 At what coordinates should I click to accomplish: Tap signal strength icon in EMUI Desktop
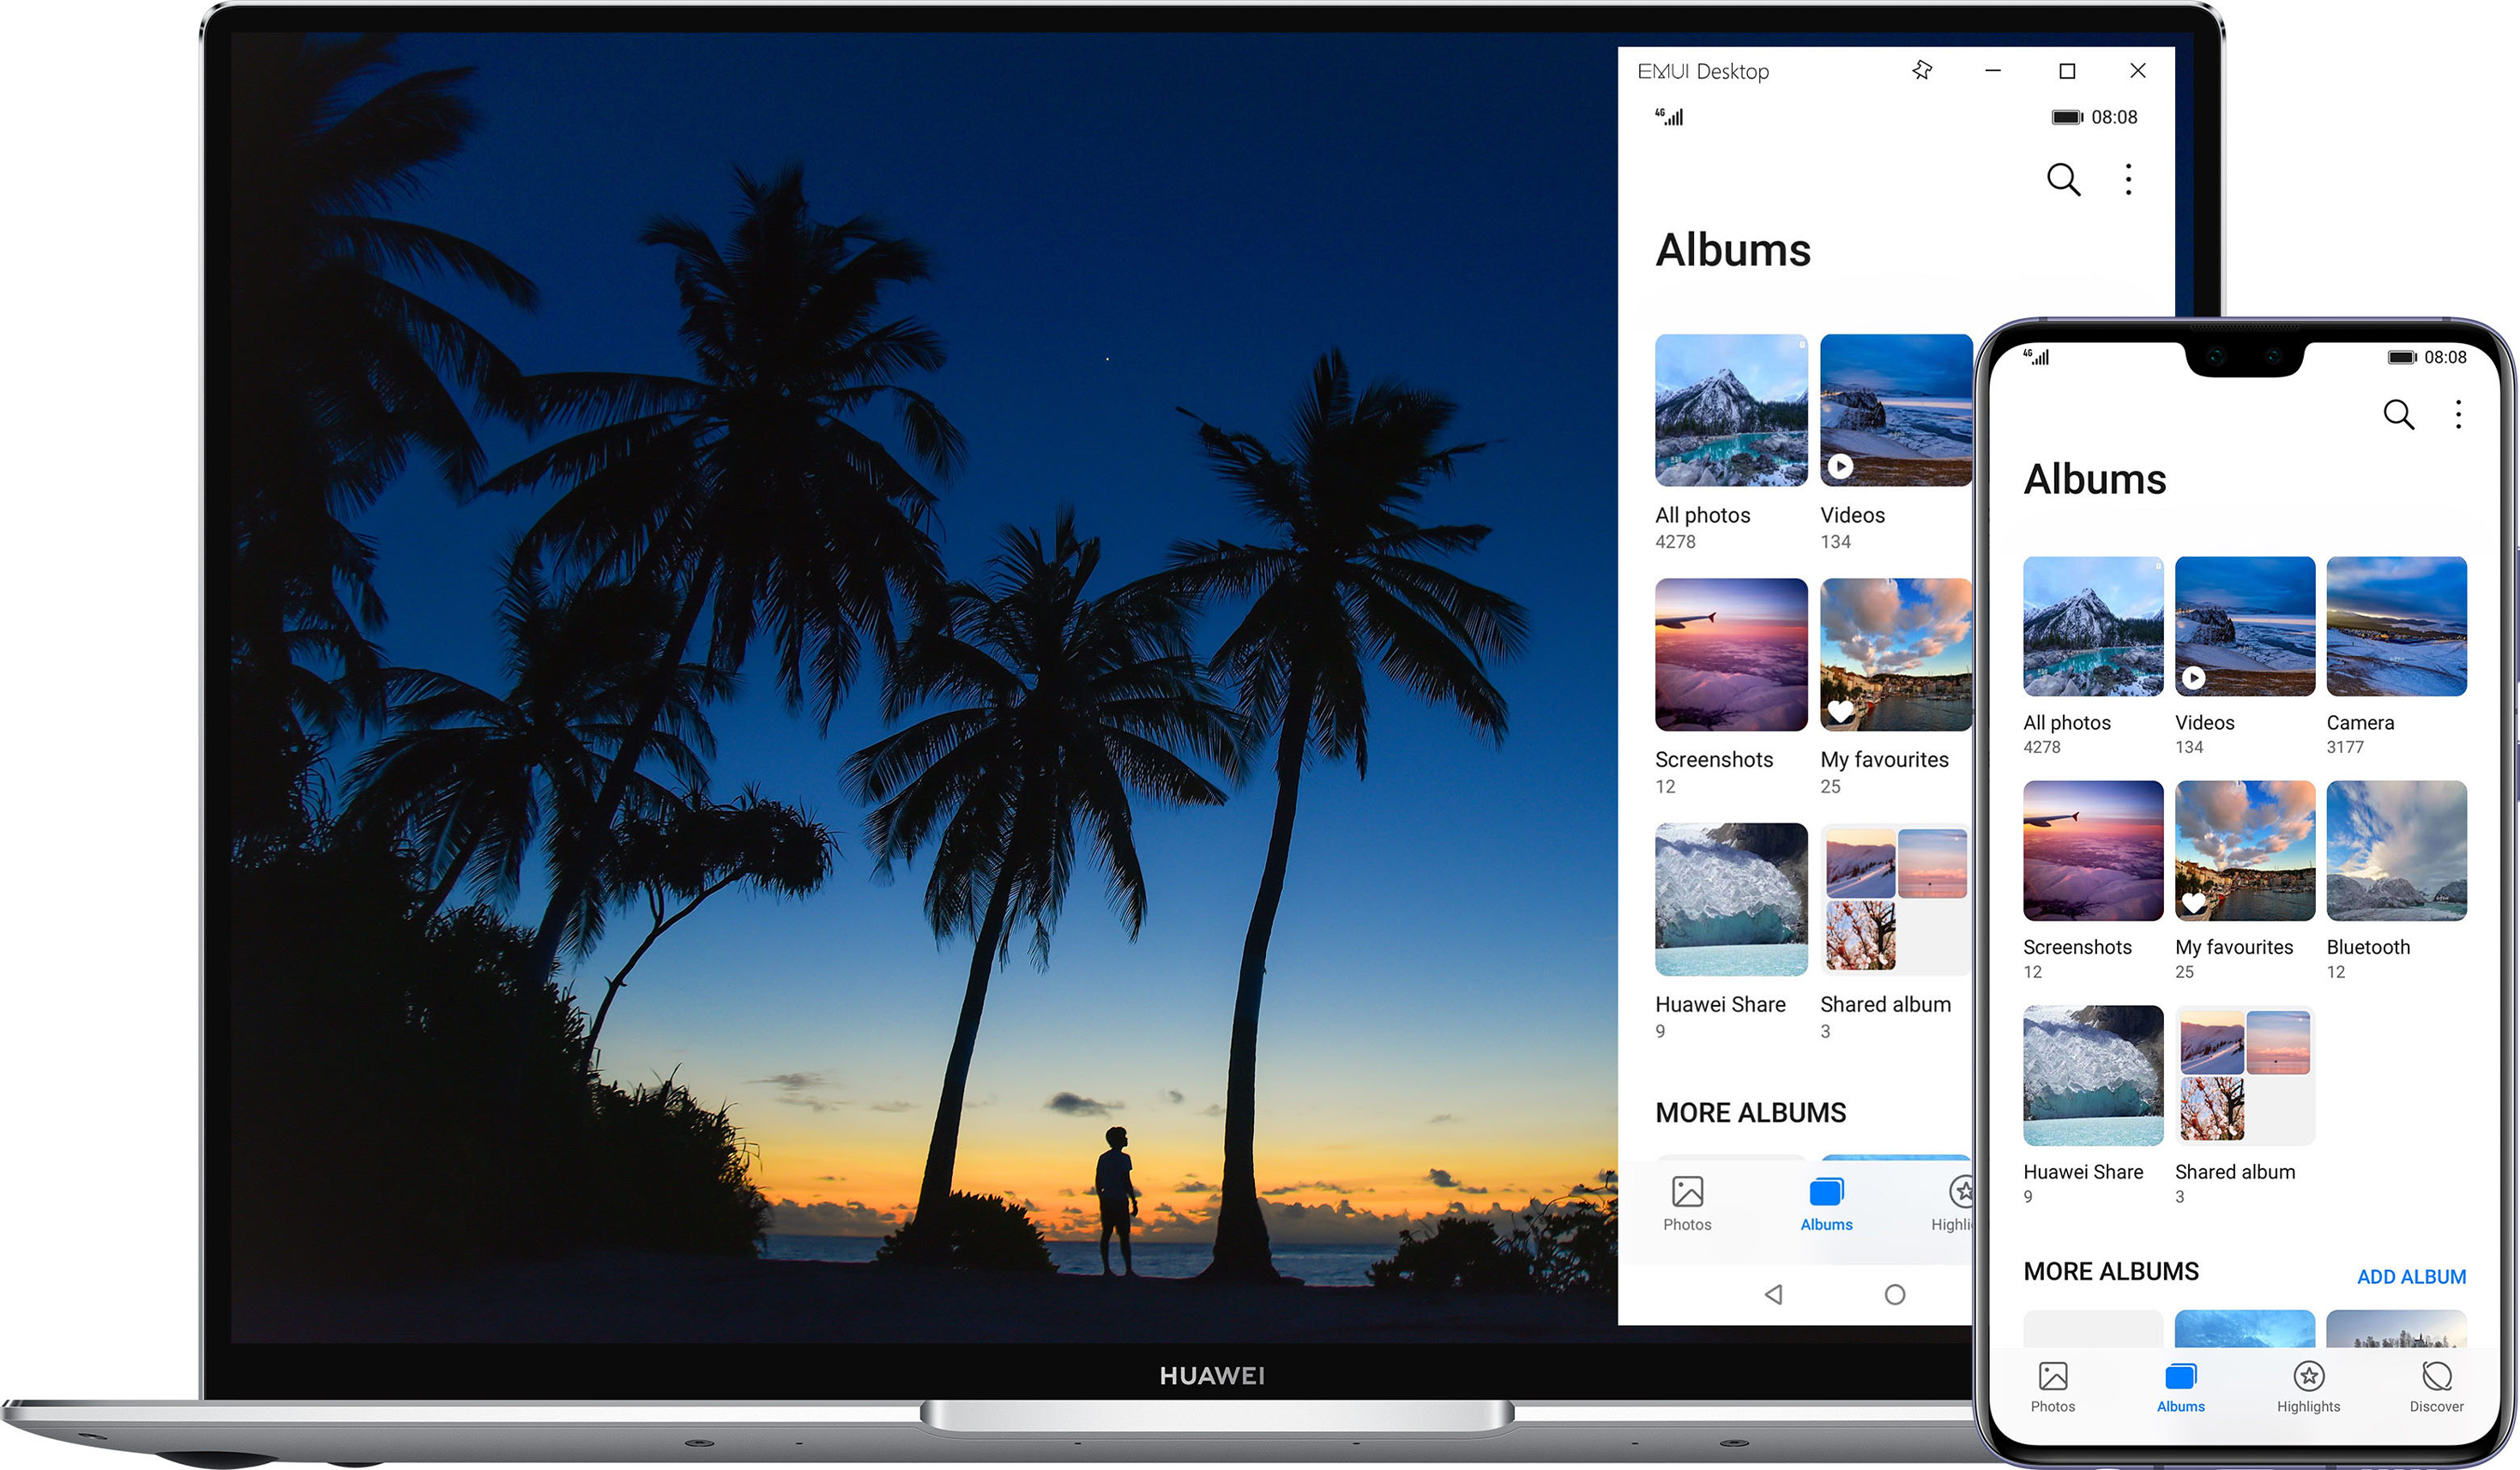(x=1669, y=116)
